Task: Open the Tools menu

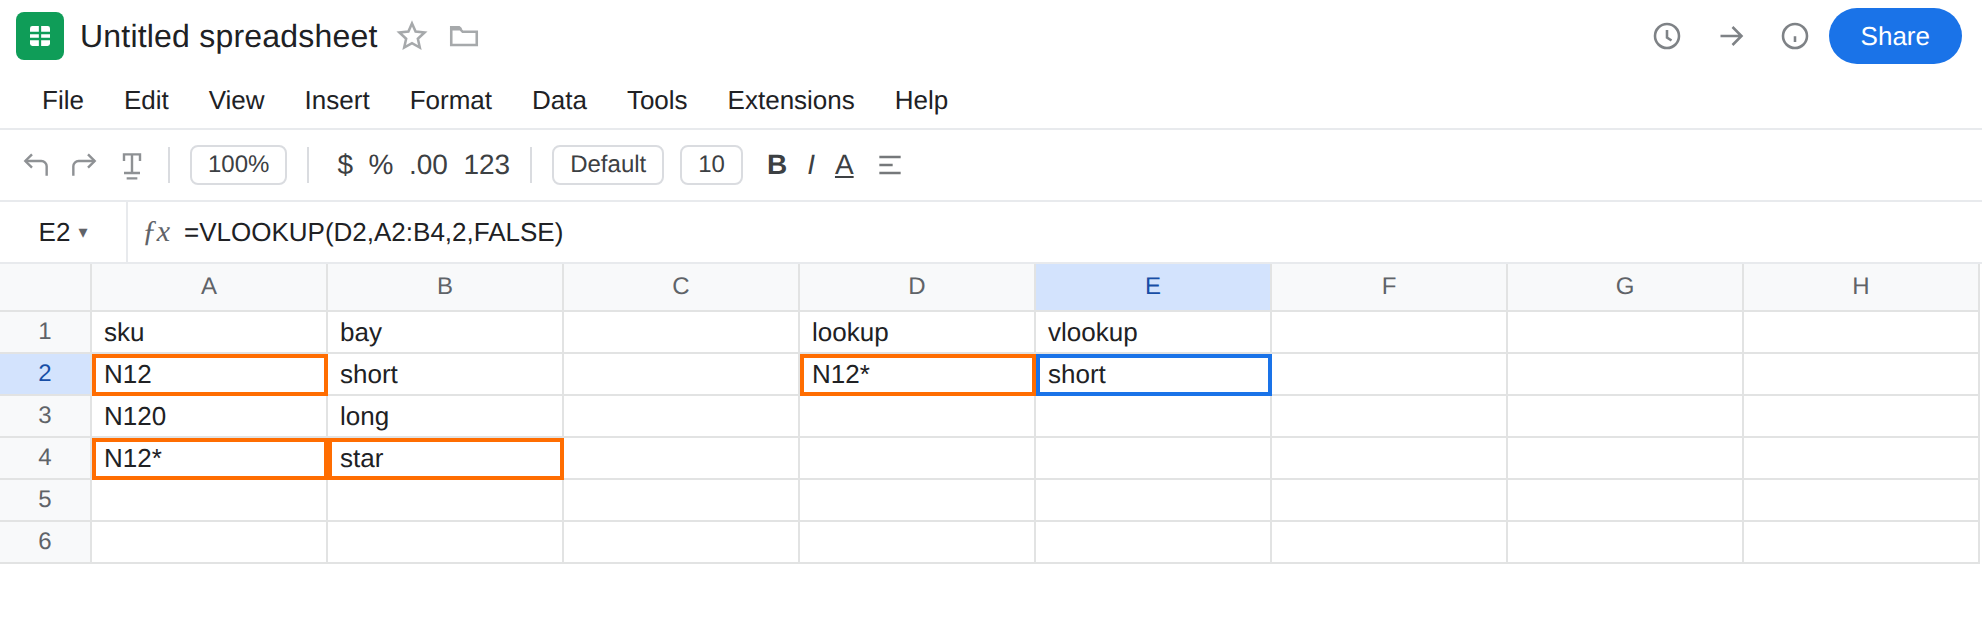Action: [x=657, y=100]
